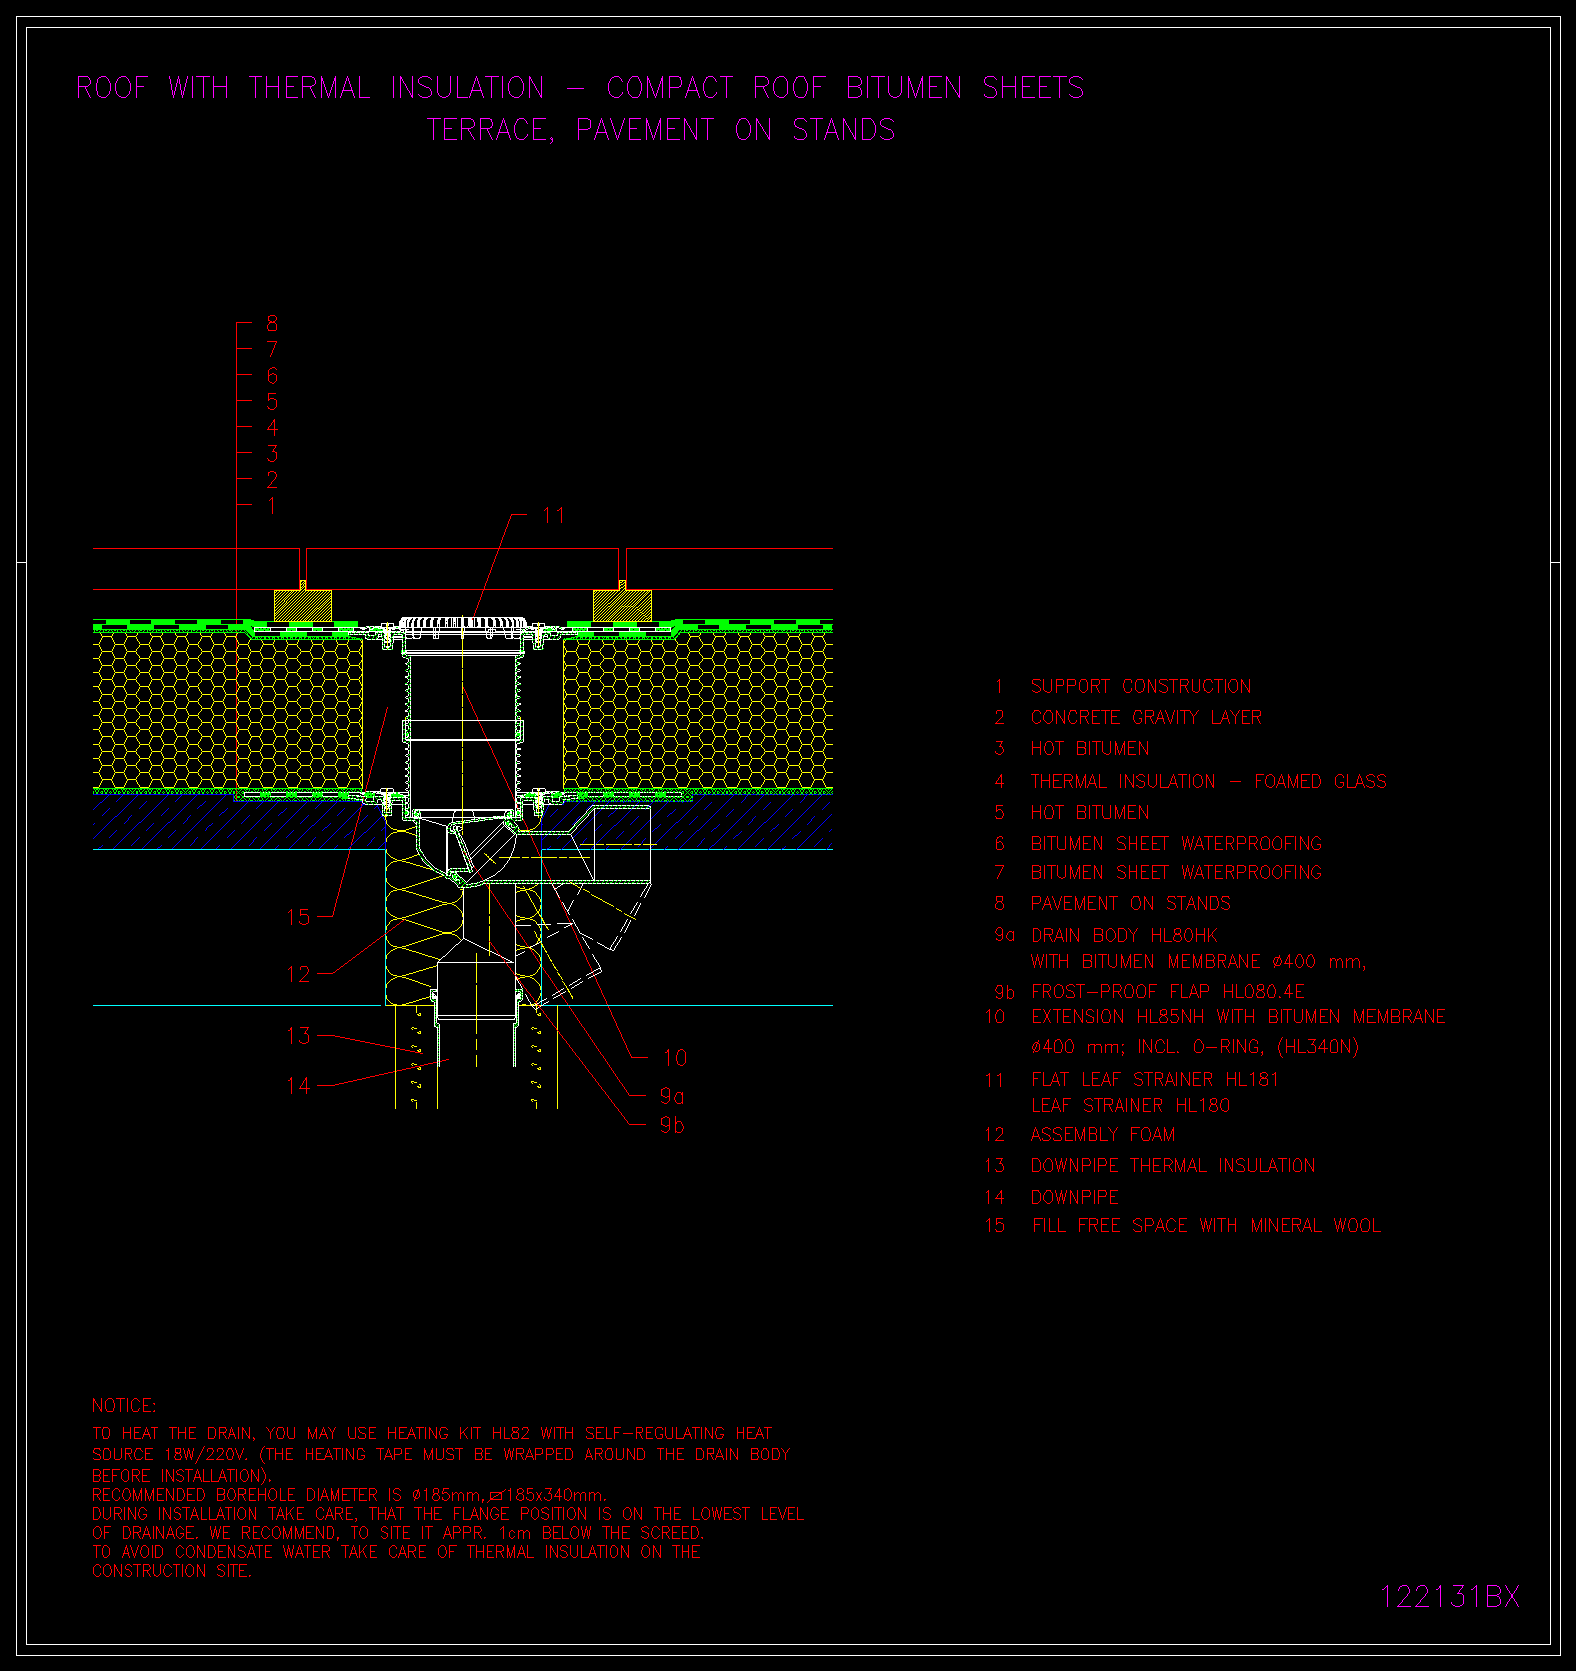The width and height of the screenshot is (1576, 1671).
Task: Click legend line "EXTENSION HL85NH WITH BITUMEN MEMBRANE"
Action: click(1239, 1016)
